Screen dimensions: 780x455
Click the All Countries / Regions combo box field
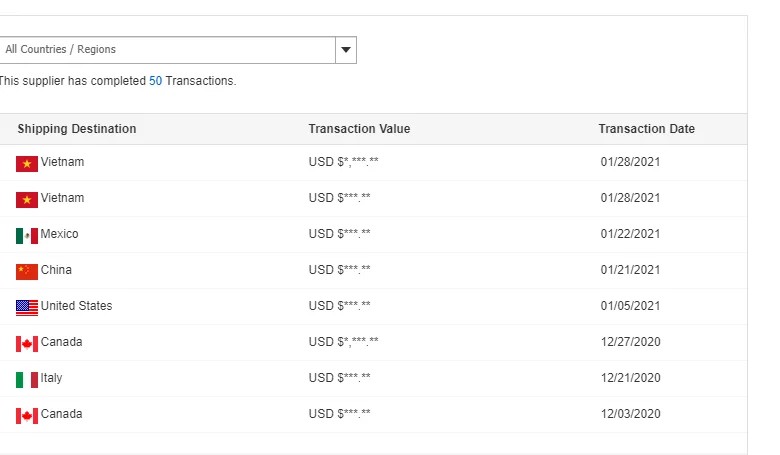pos(165,50)
